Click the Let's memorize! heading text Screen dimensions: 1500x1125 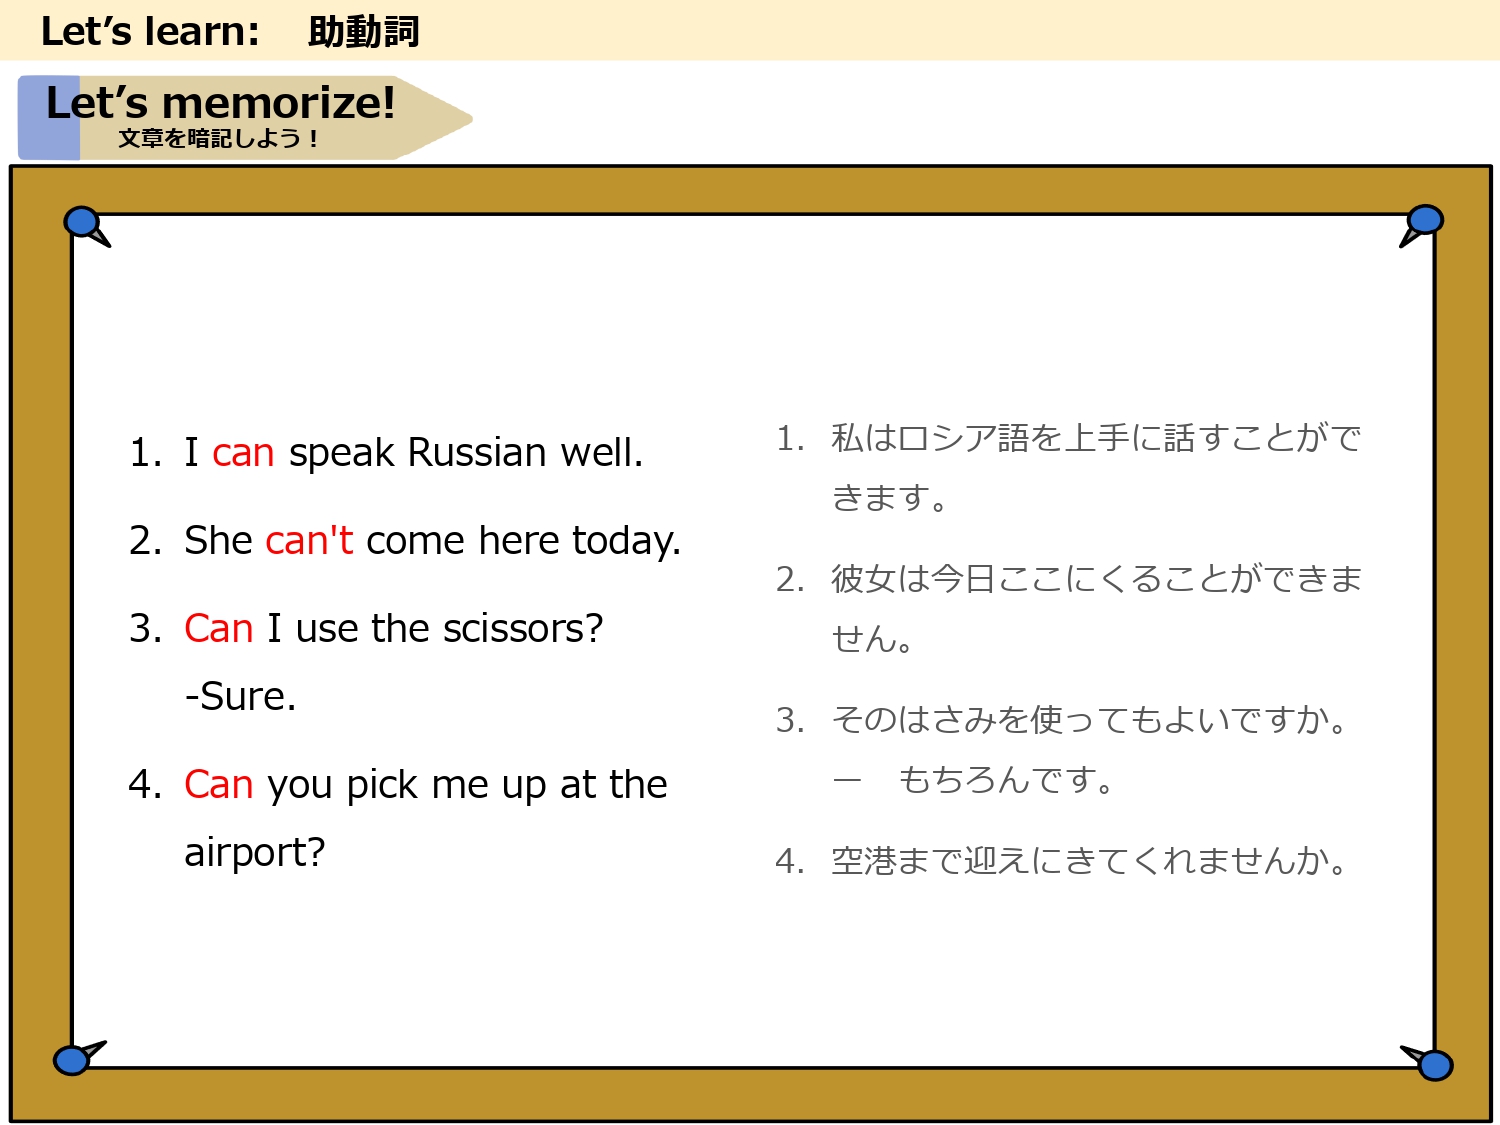pos(222,101)
